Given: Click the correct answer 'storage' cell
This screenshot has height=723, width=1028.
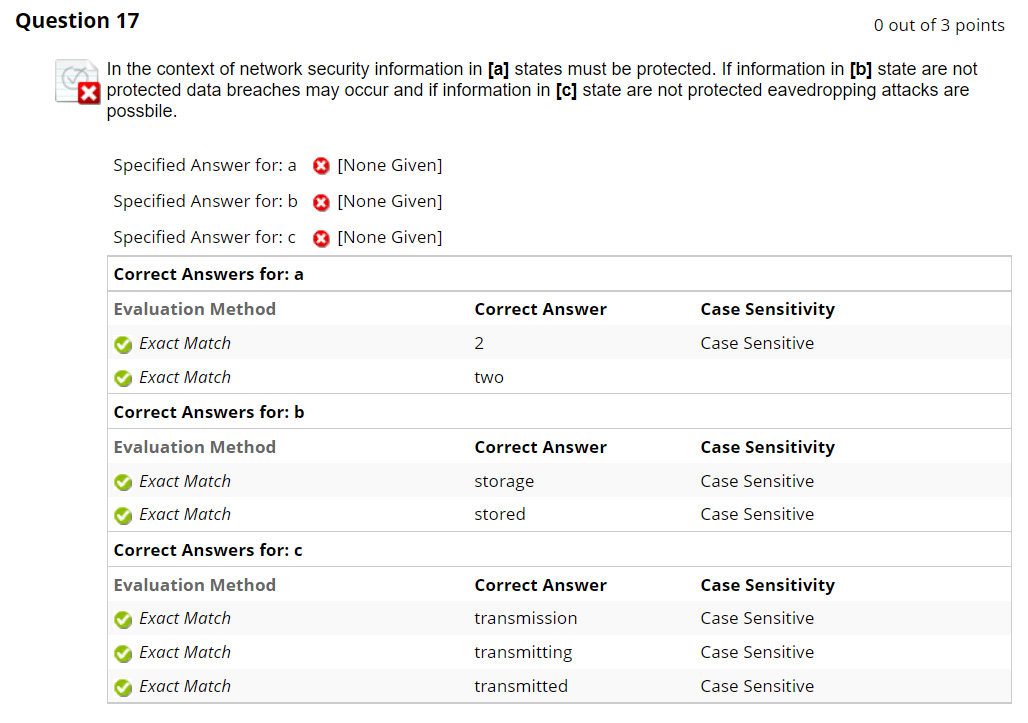Looking at the screenshot, I should (504, 482).
